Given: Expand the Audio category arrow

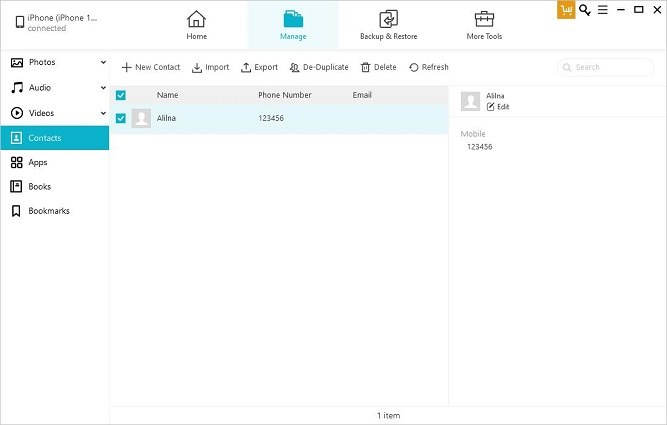Looking at the screenshot, I should tap(103, 88).
